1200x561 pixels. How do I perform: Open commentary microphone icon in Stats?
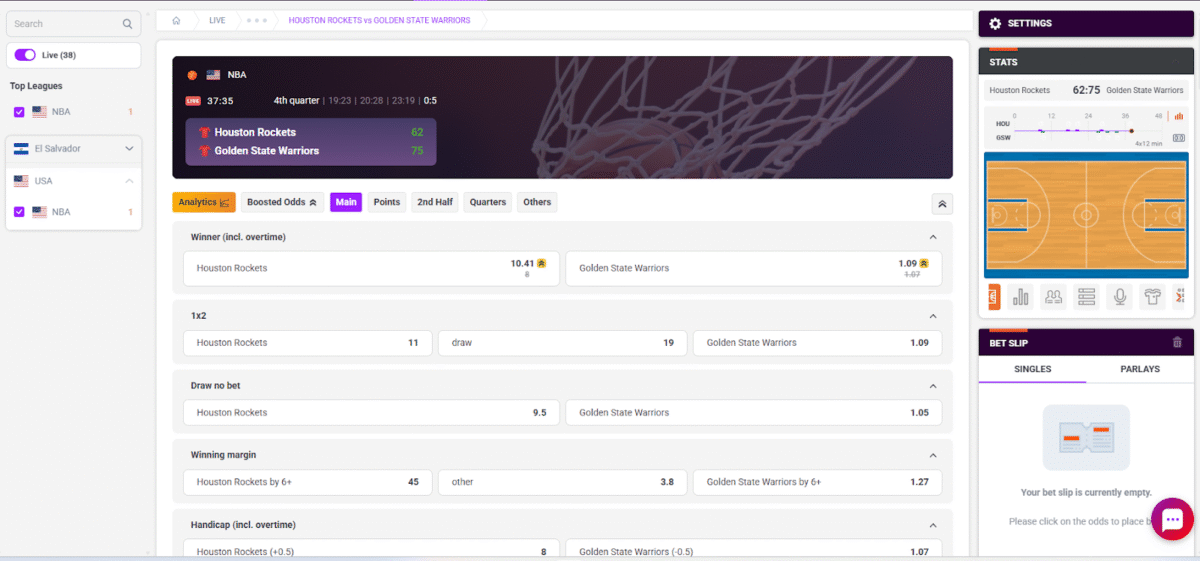click(1121, 296)
